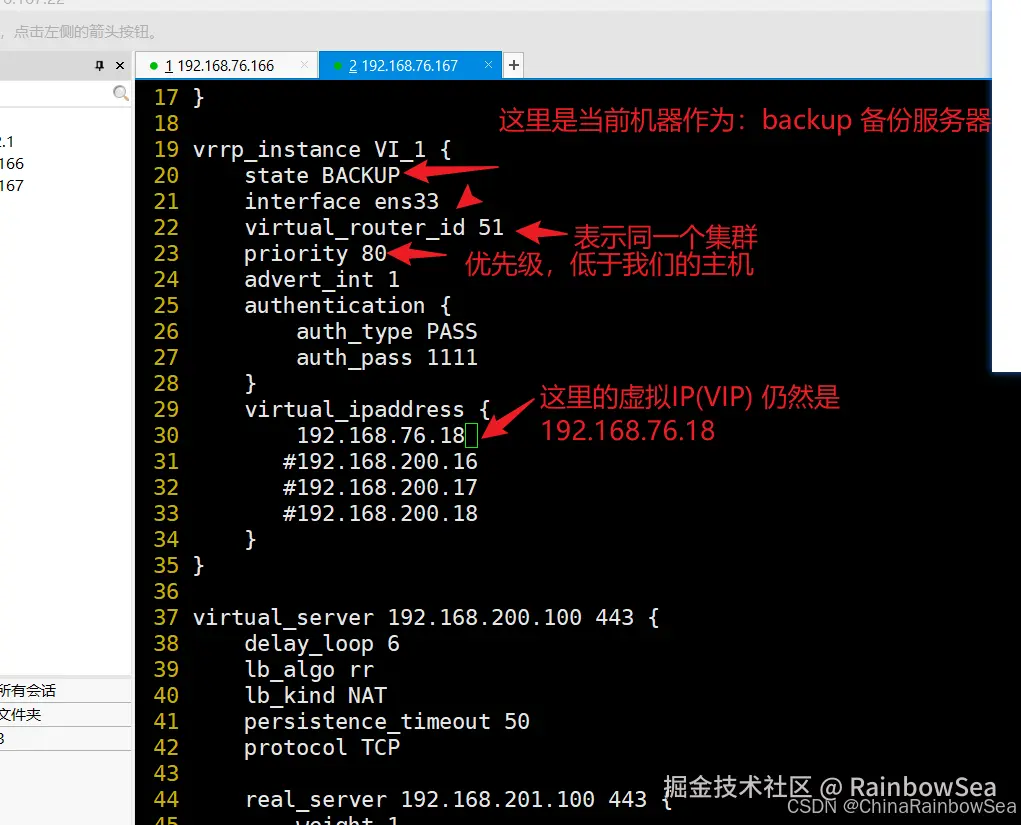Click the search magnifier icon in side panel

coord(120,93)
